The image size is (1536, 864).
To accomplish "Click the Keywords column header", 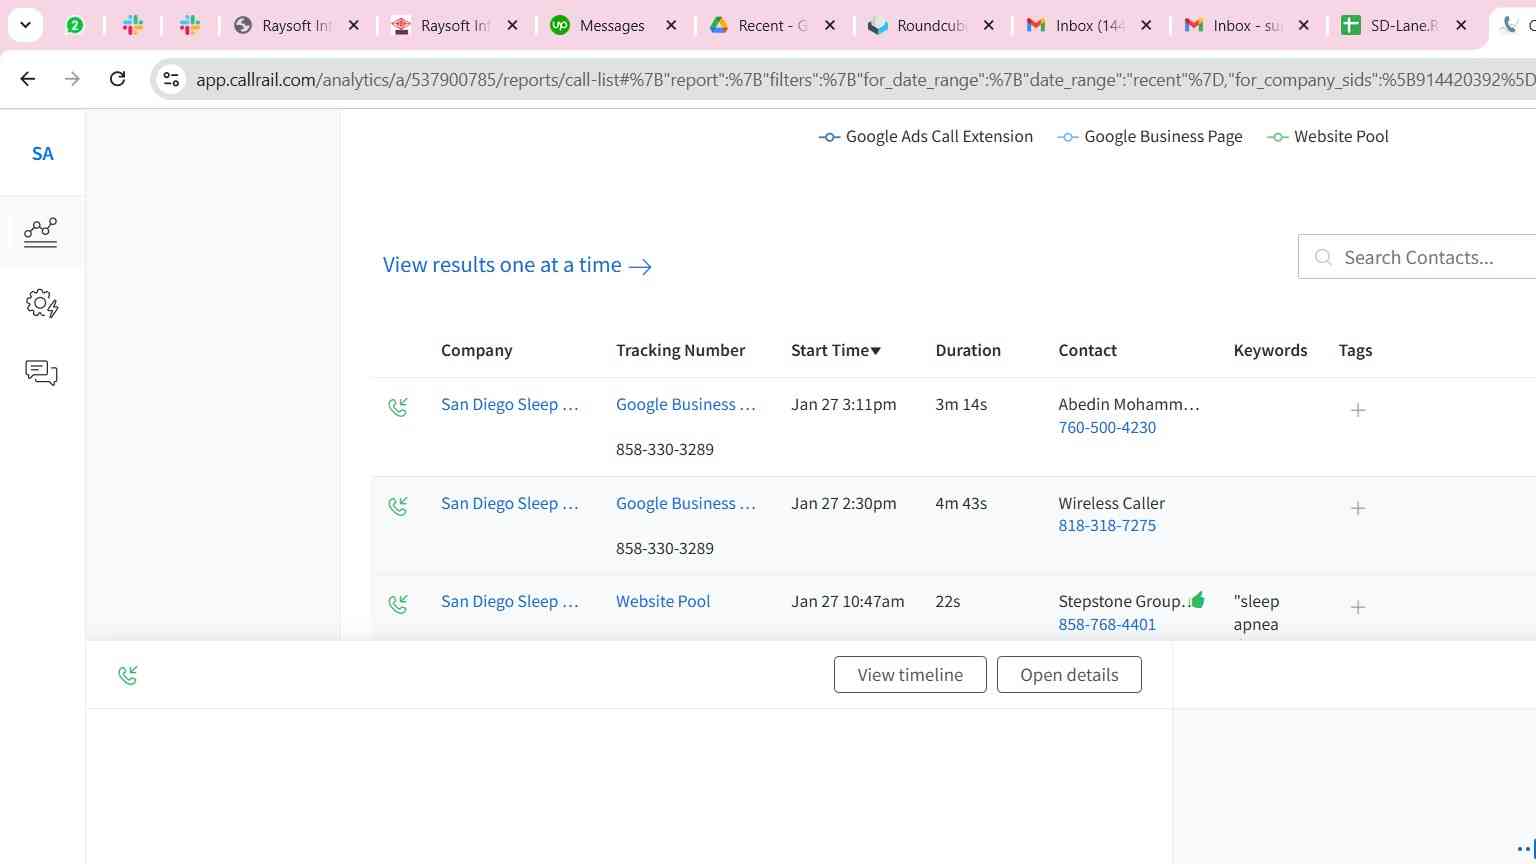I will (x=1271, y=351).
